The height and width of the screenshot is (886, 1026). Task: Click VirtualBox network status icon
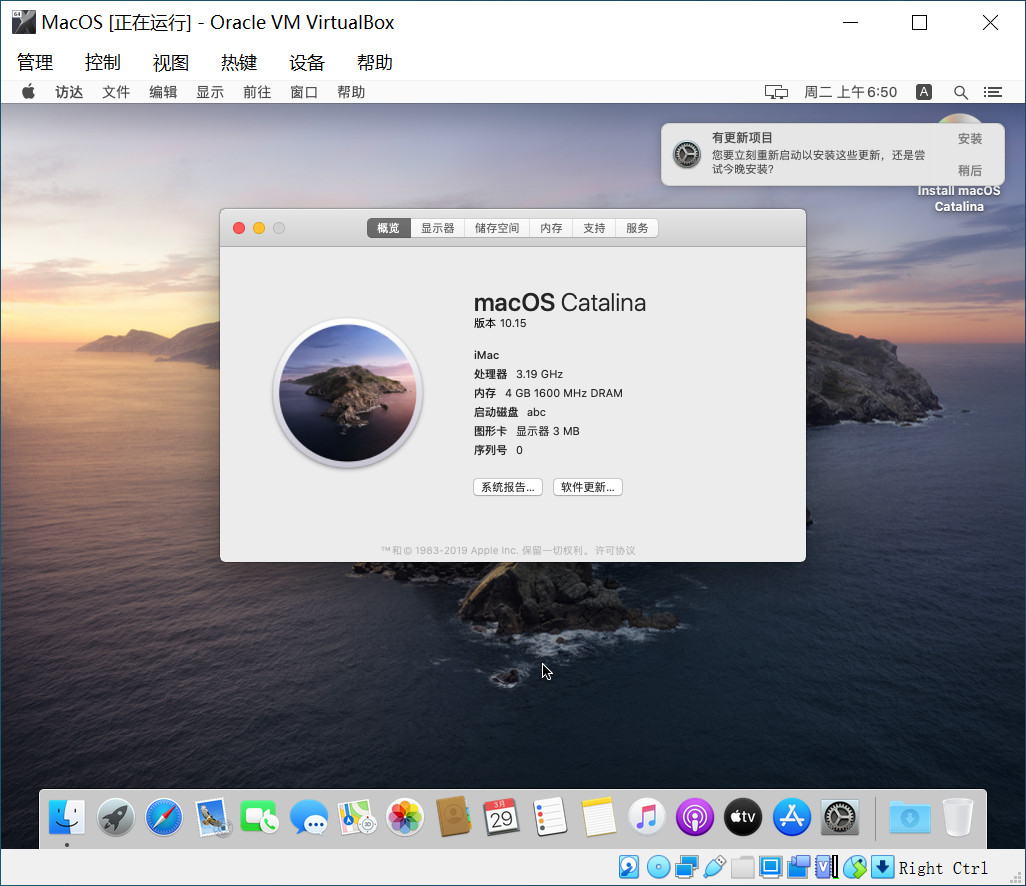click(x=686, y=868)
